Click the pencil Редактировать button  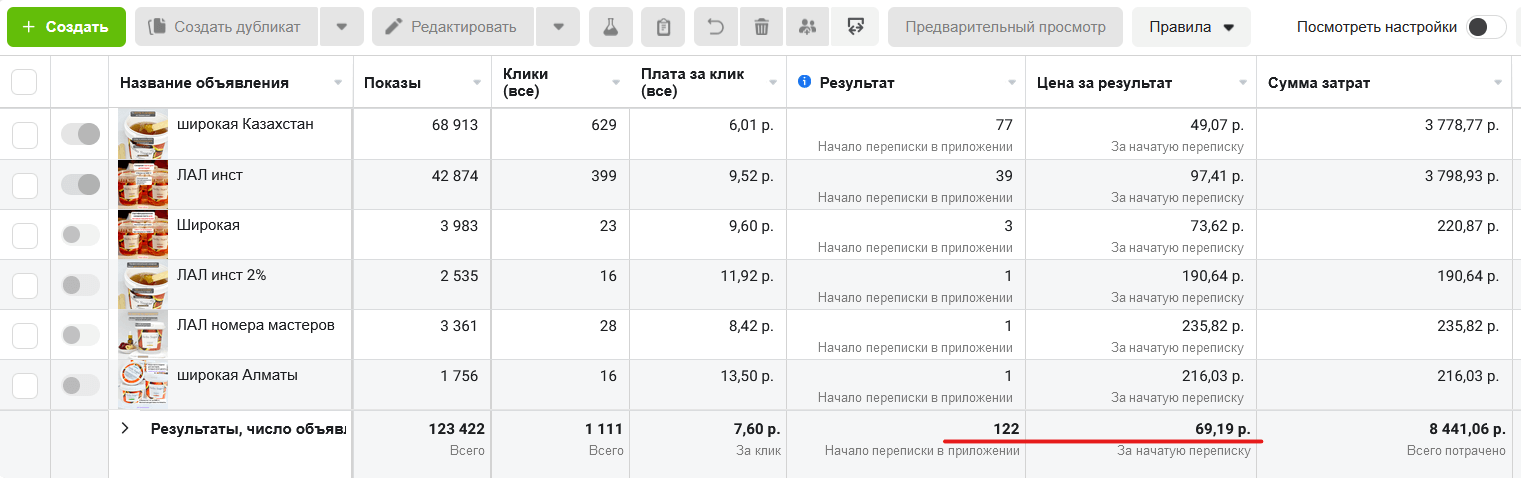coord(453,27)
